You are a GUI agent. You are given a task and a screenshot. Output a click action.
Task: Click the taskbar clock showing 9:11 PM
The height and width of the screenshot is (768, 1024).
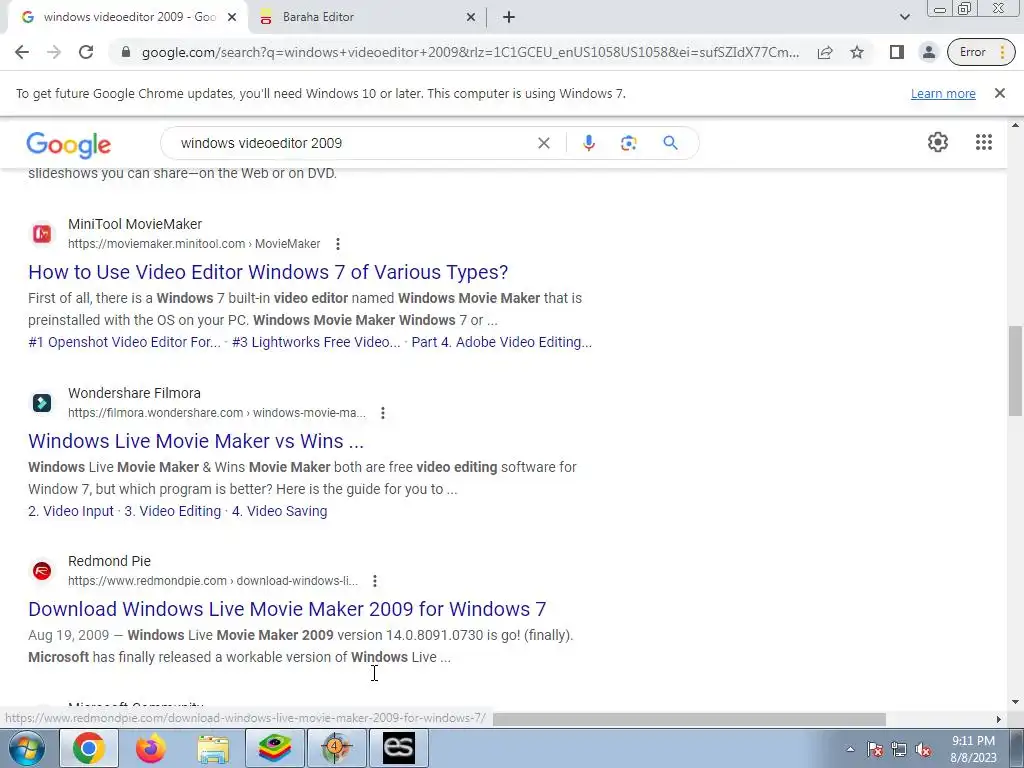click(973, 749)
